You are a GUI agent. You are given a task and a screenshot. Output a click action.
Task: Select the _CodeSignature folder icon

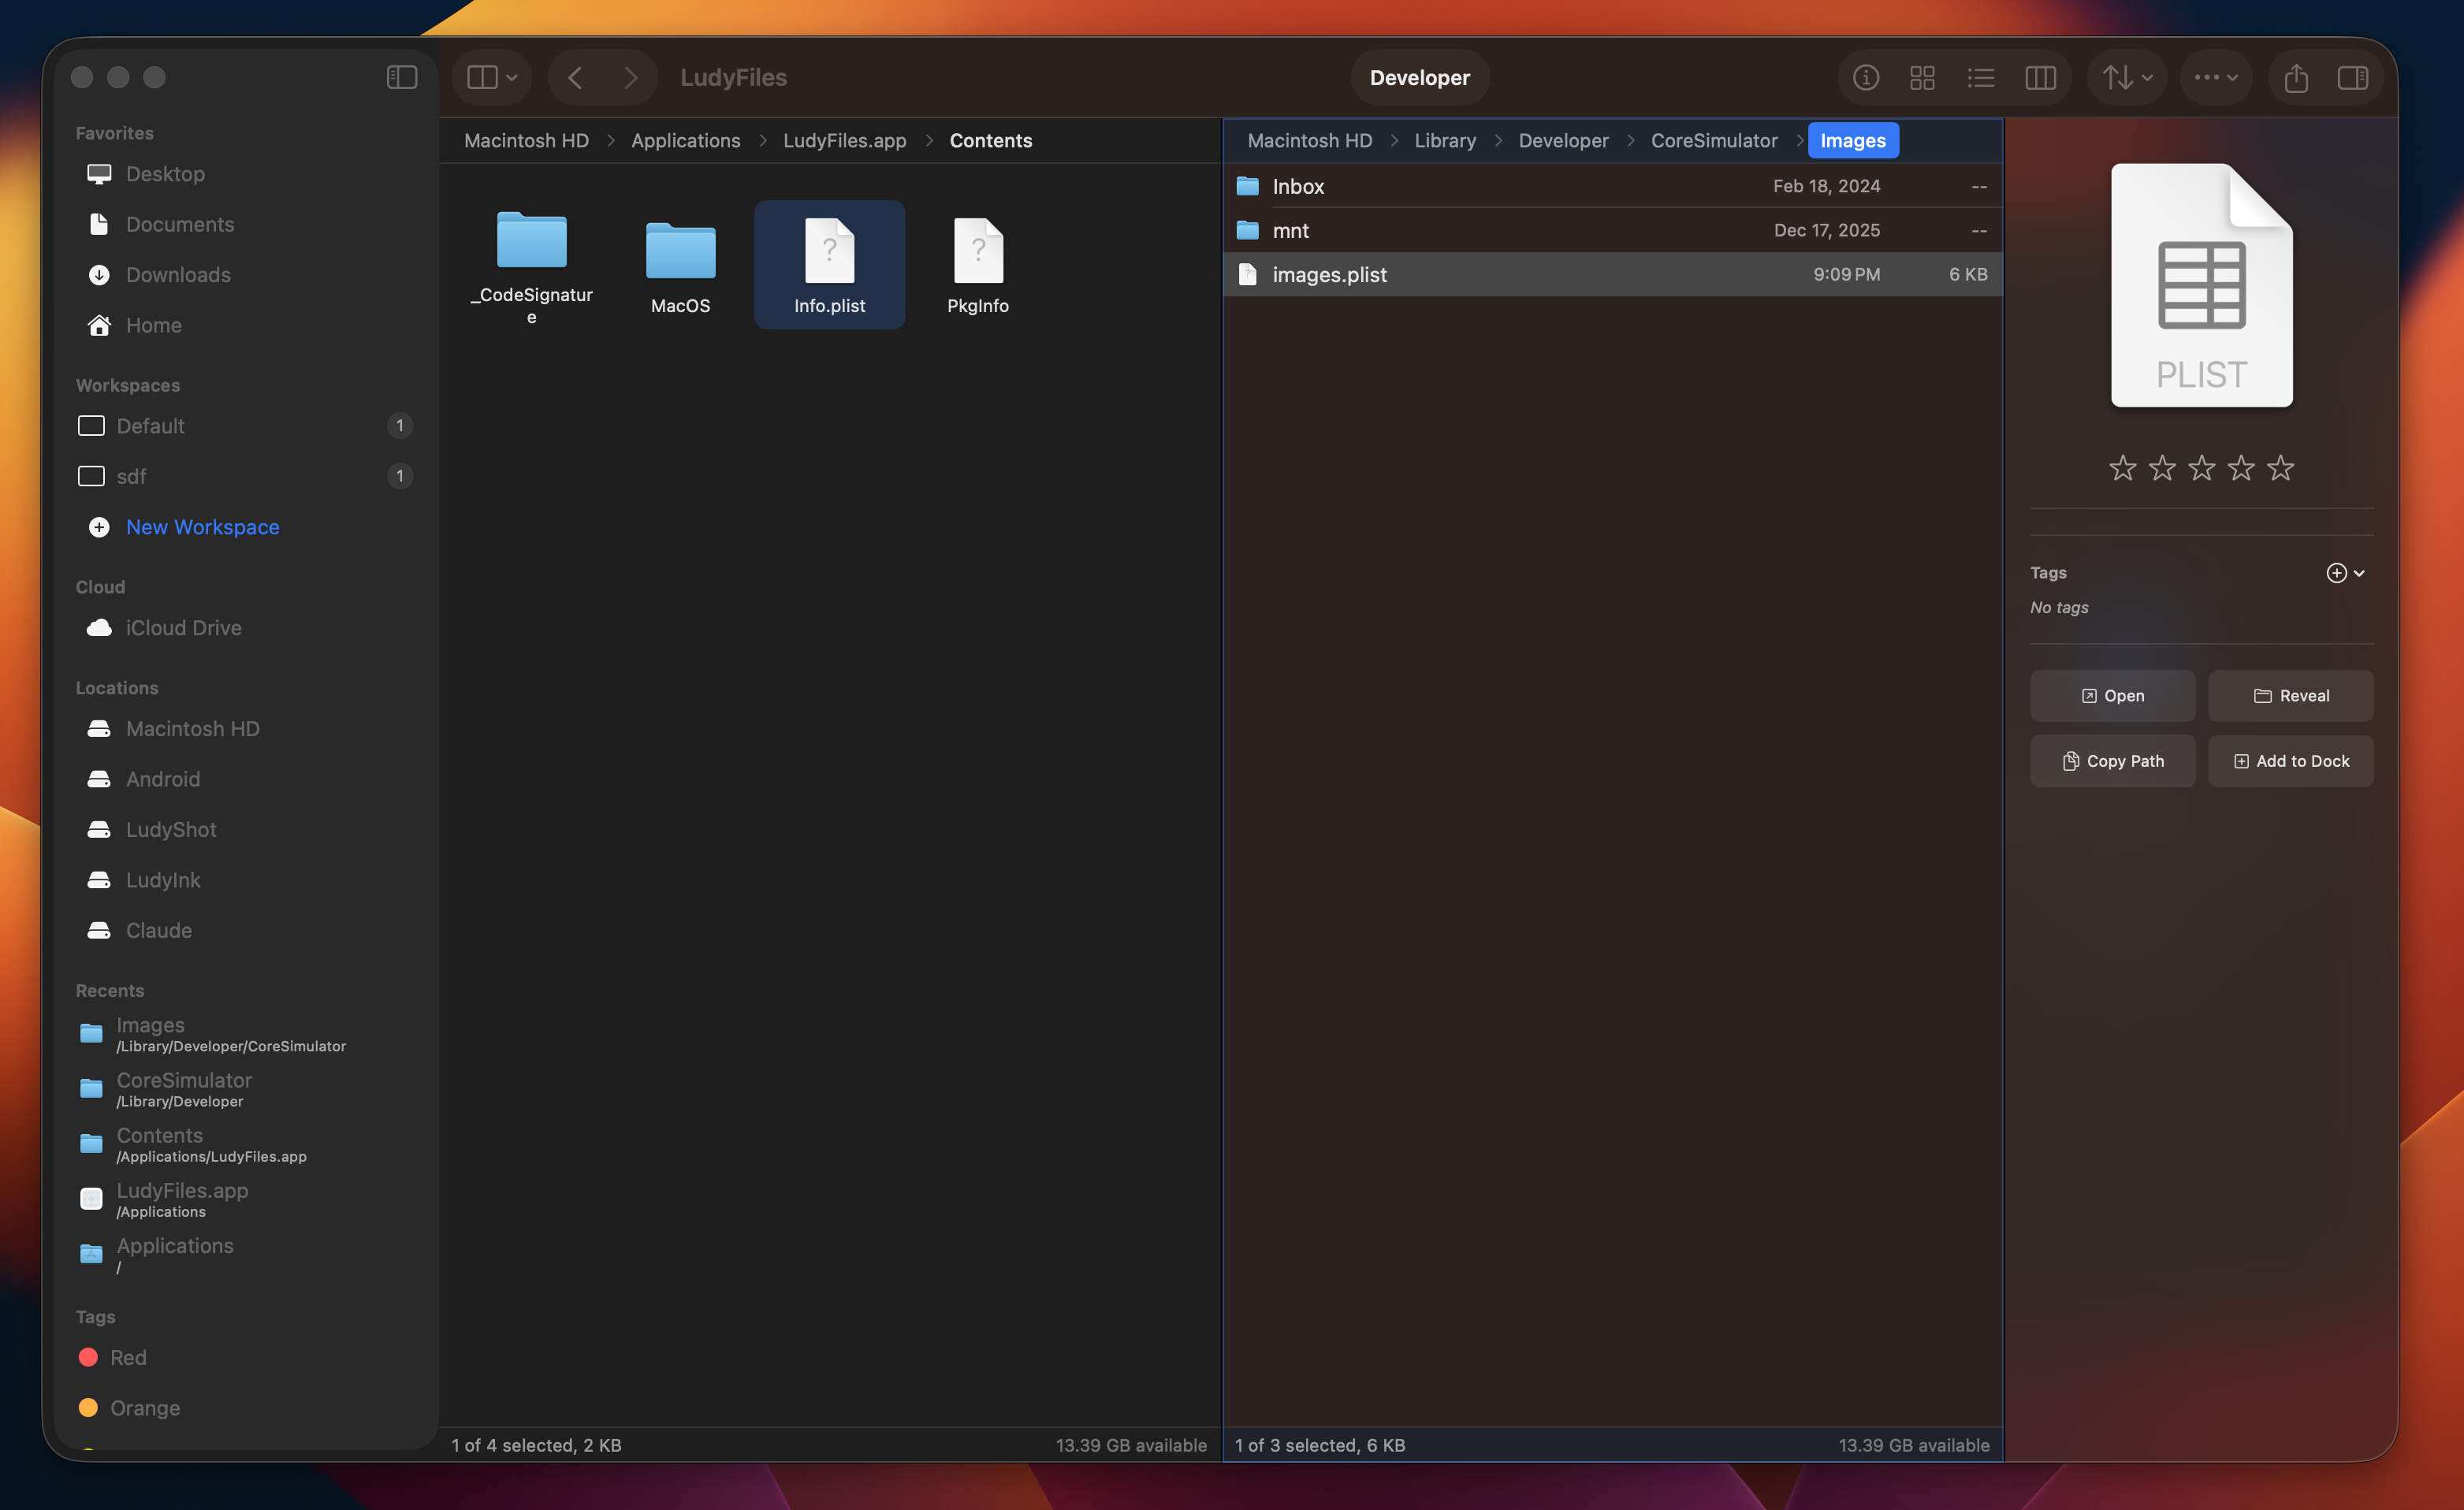[x=532, y=241]
